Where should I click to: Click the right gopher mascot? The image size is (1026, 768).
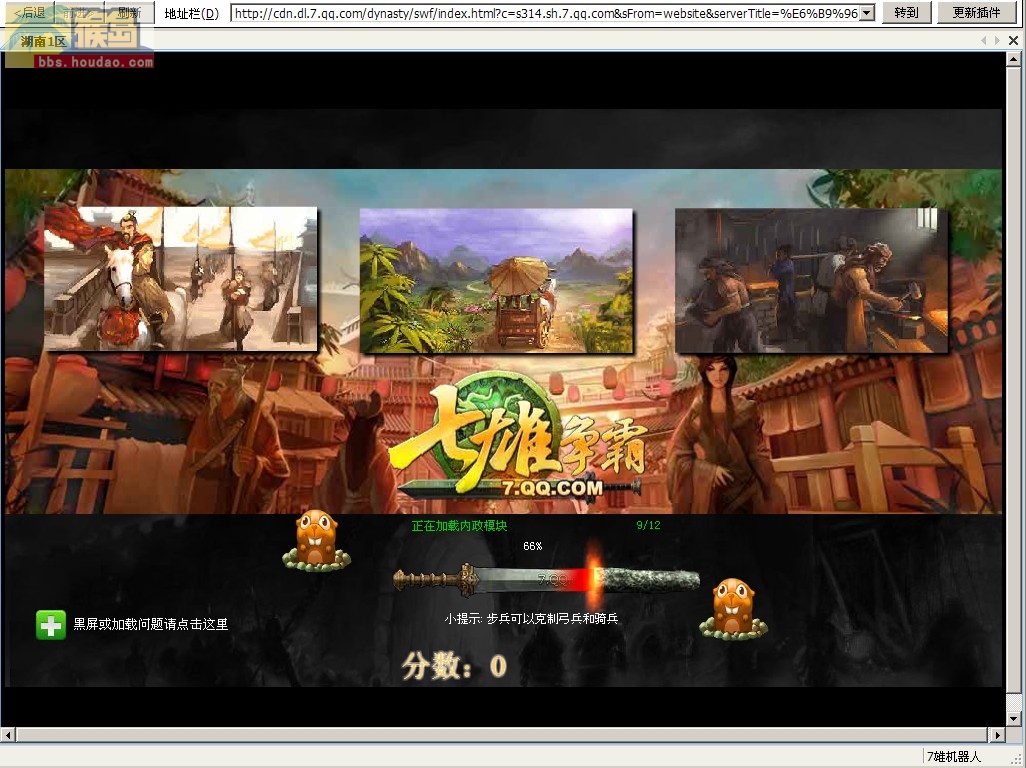pyautogui.click(x=734, y=608)
